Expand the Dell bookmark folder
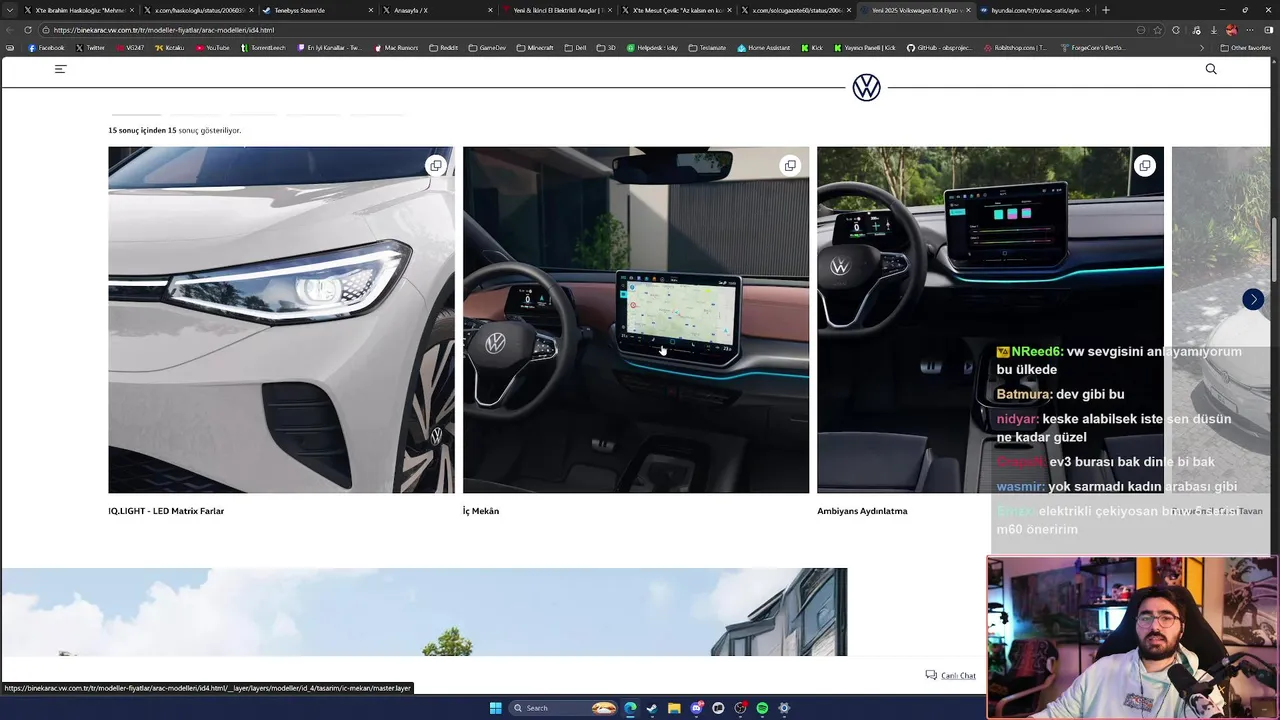Screen dimensions: 1280x720 575,47
